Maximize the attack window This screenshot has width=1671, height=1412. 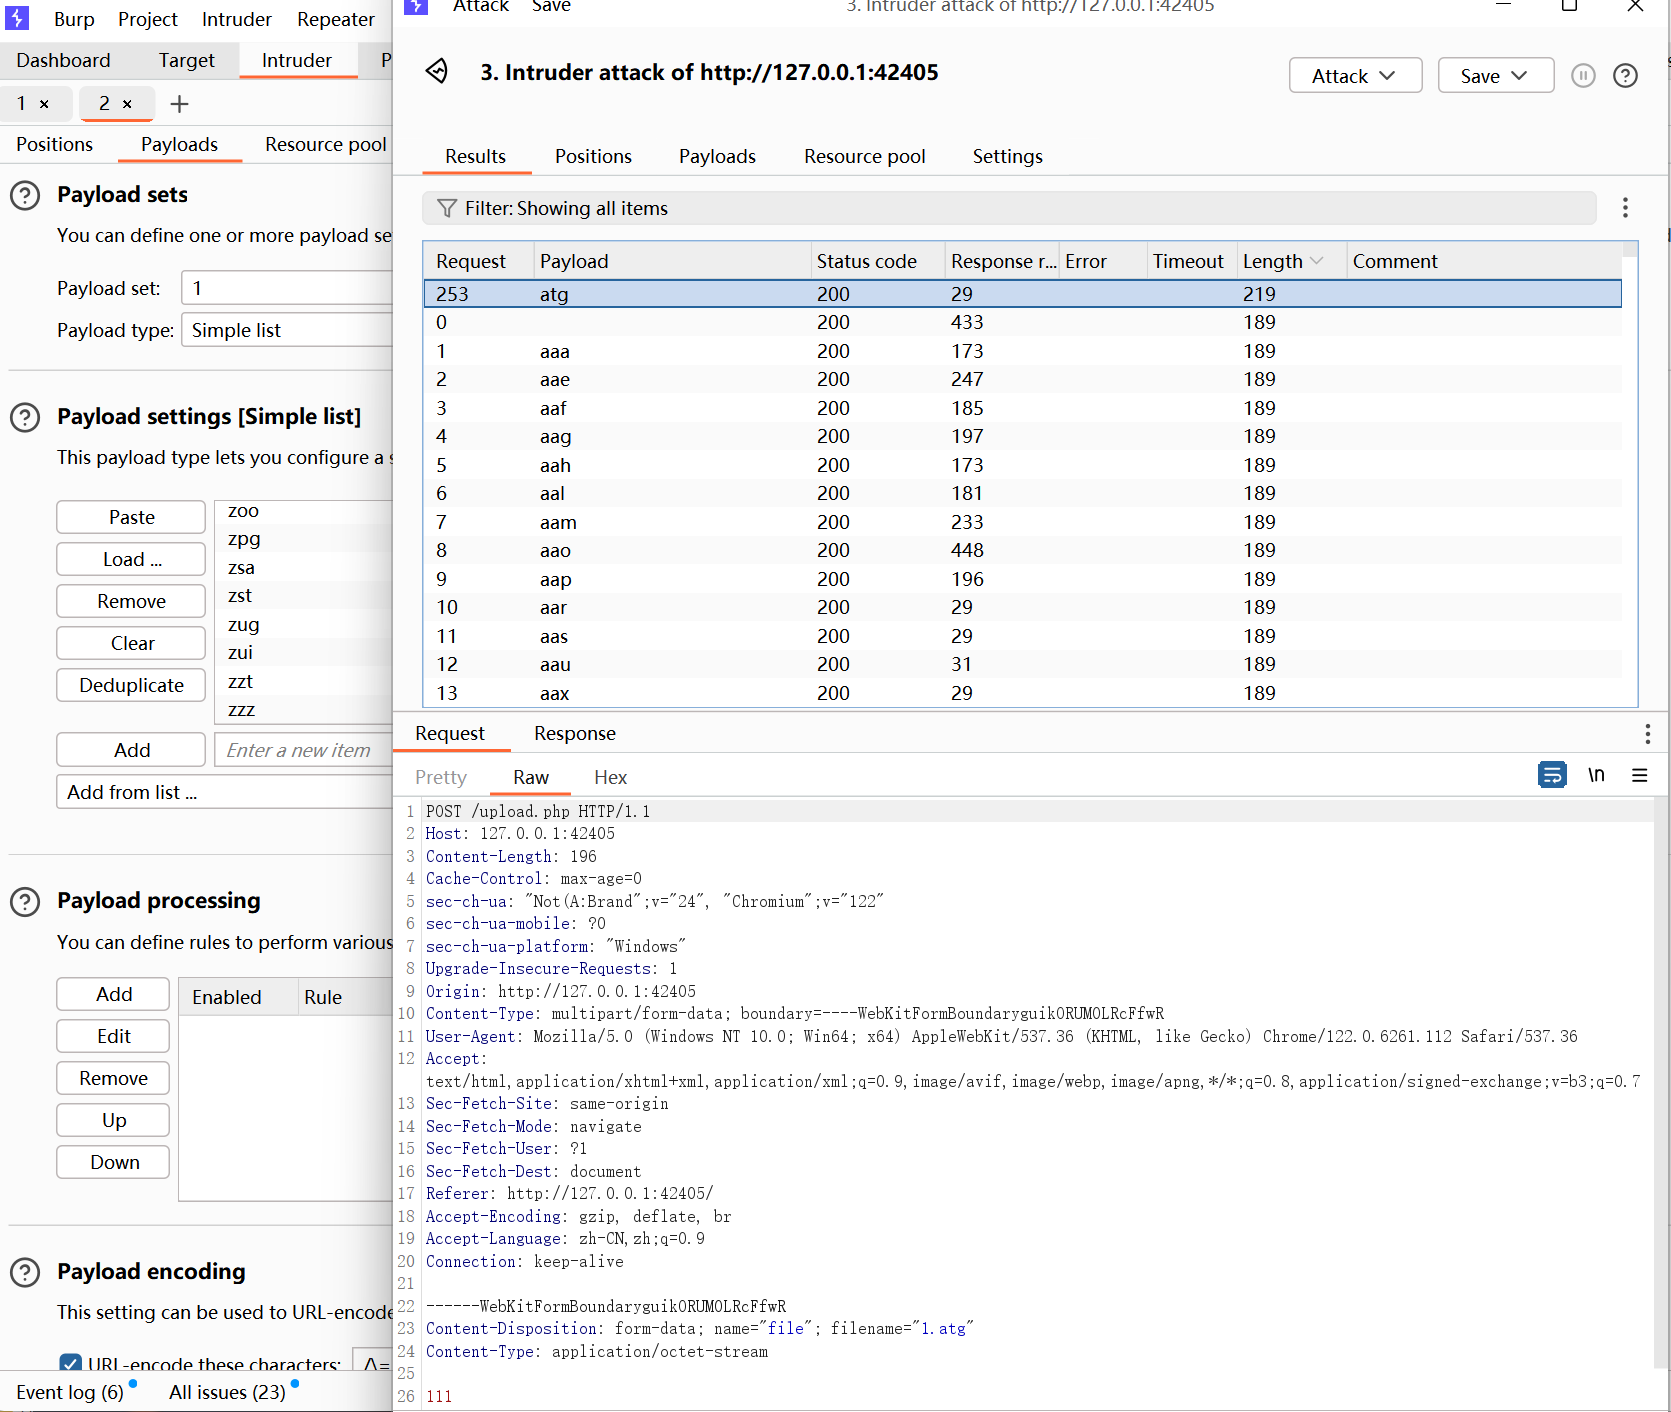(1569, 6)
